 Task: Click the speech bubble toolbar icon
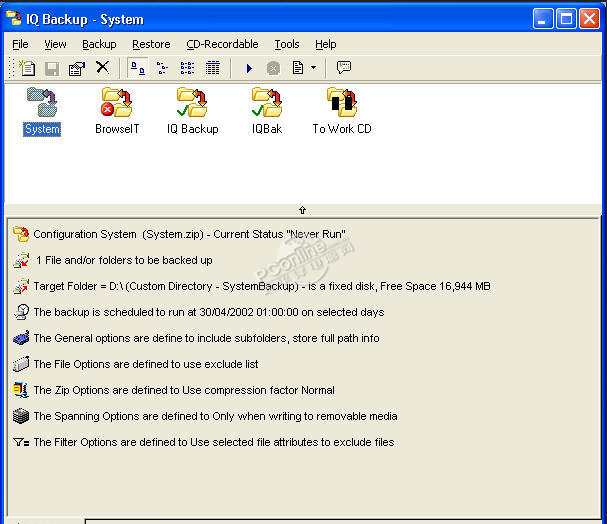[x=344, y=67]
